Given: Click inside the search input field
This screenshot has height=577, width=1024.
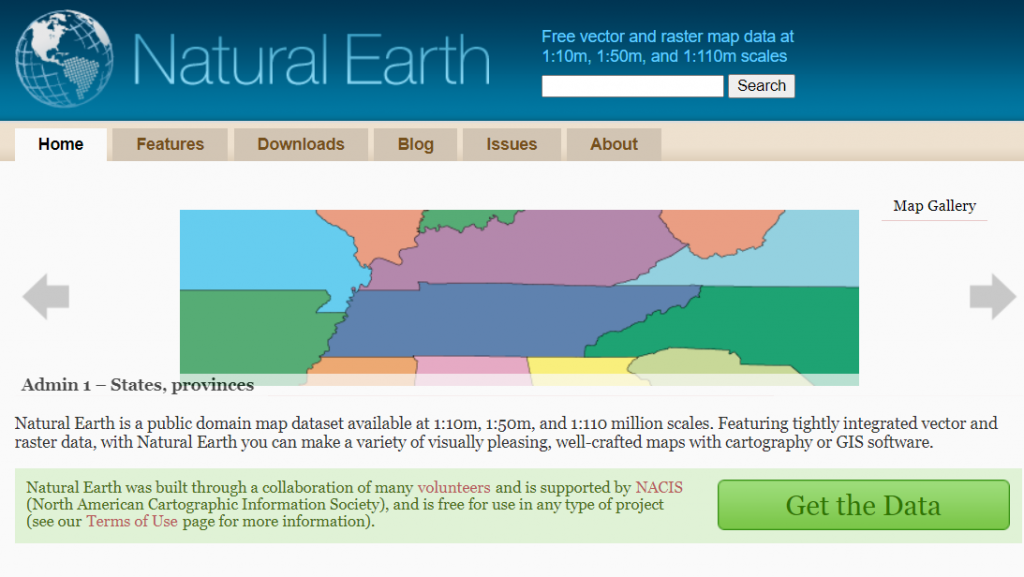Looking at the screenshot, I should coord(631,86).
